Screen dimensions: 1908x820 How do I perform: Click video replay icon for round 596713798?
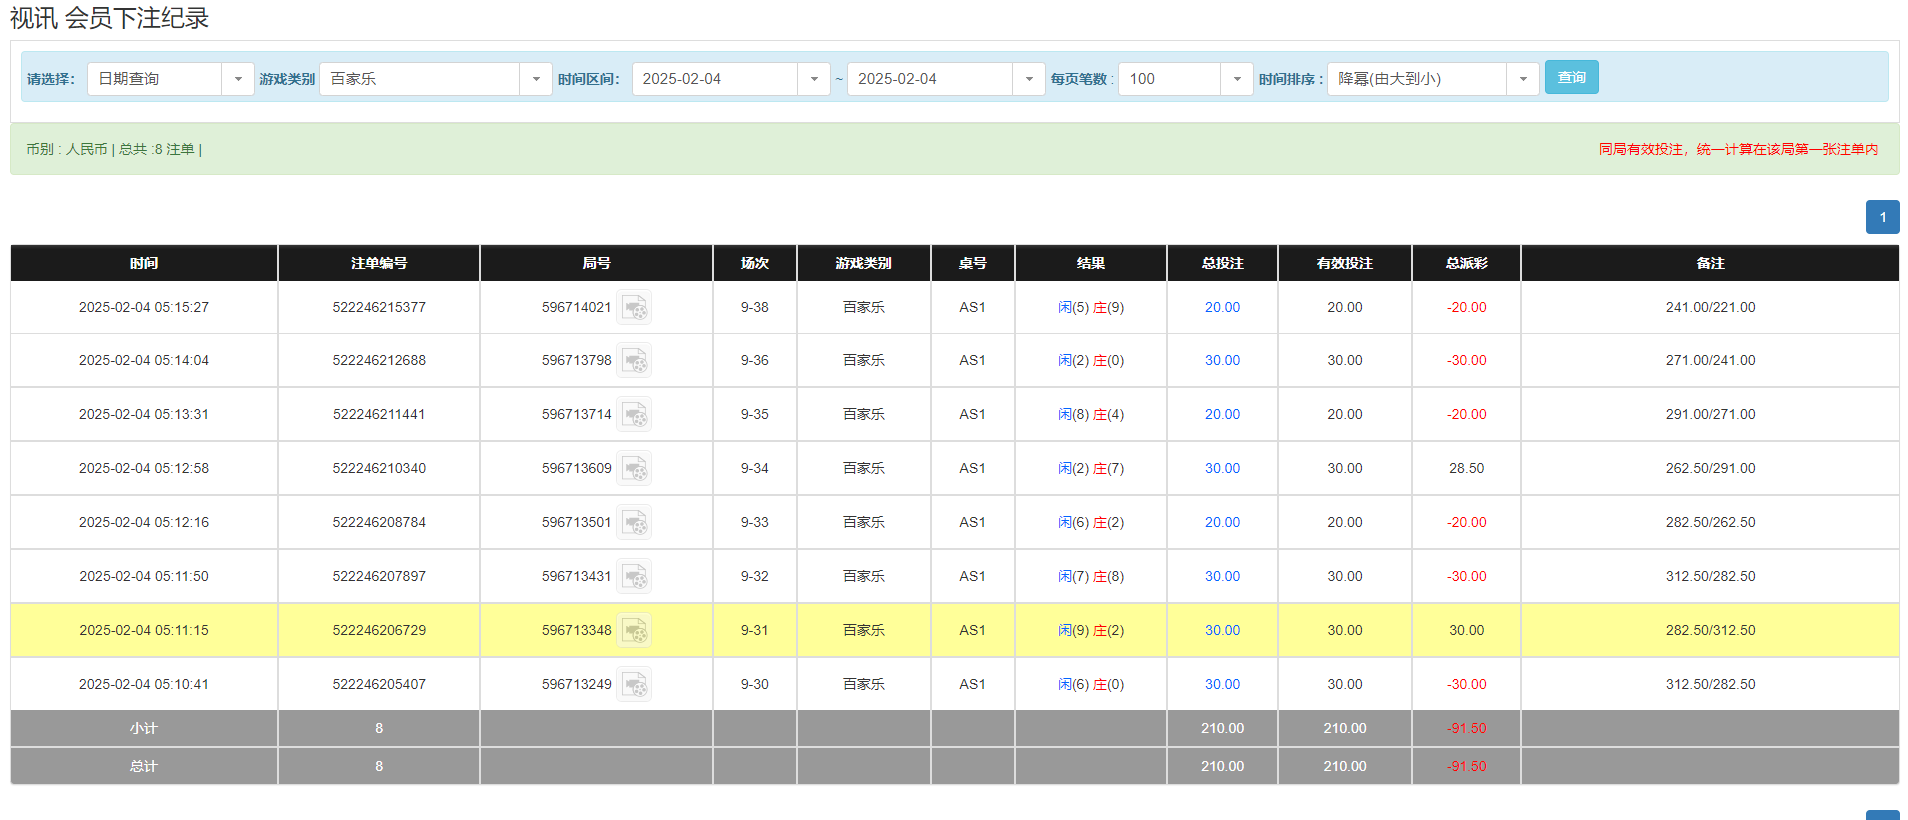coord(634,361)
